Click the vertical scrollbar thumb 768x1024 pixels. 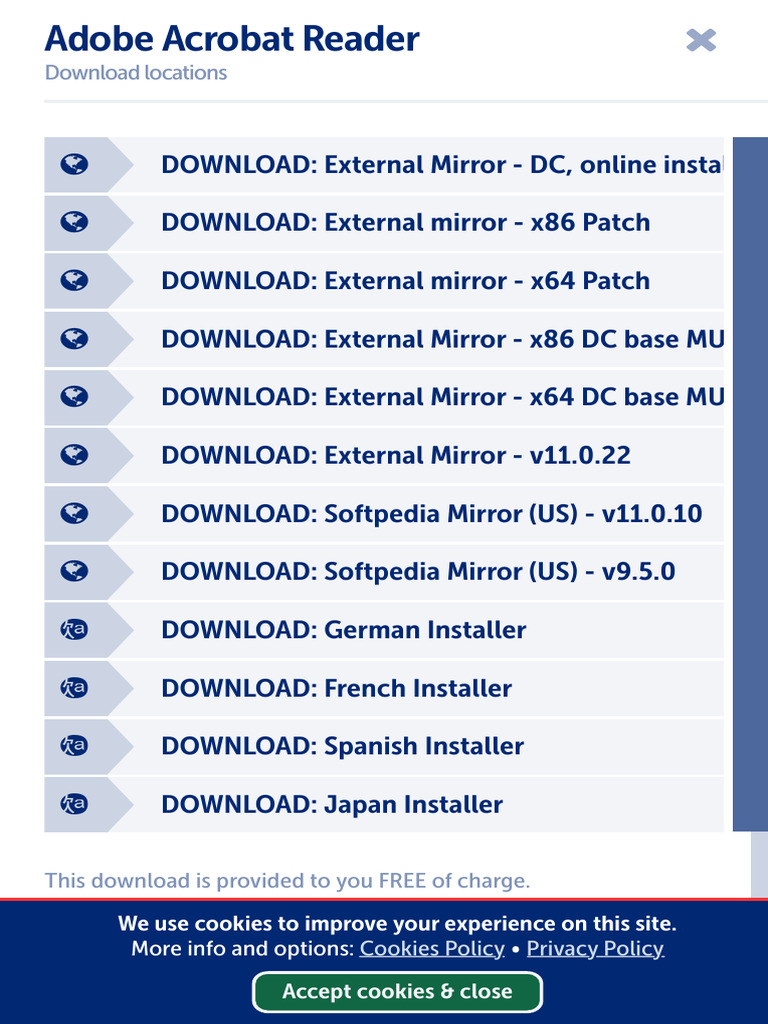750,484
